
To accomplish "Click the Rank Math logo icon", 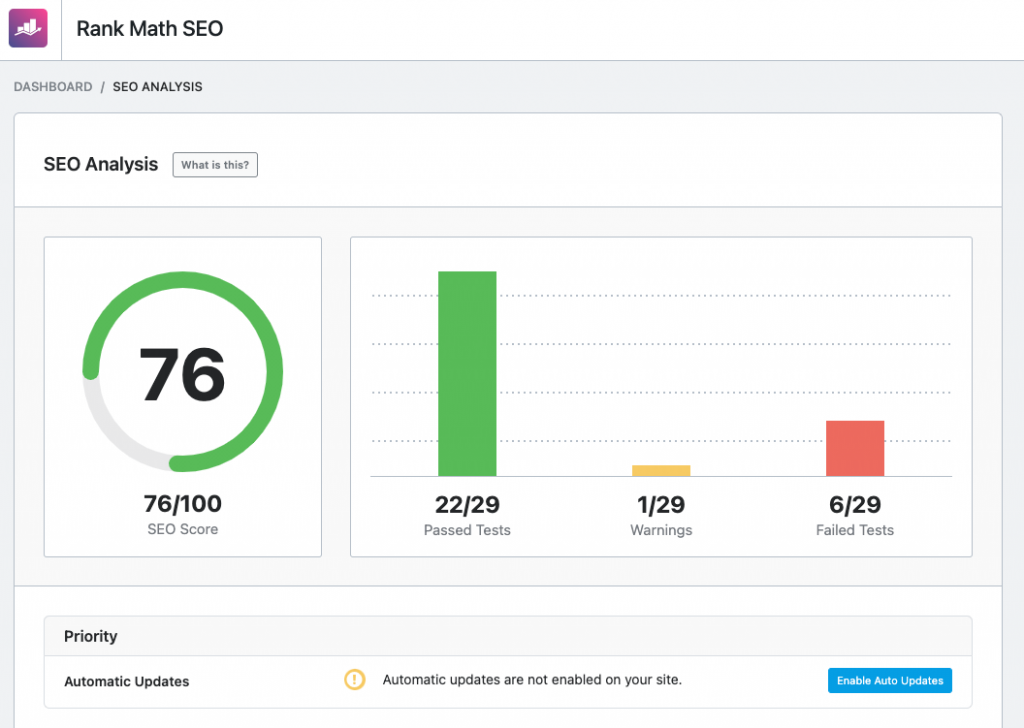I will click(x=28, y=28).
